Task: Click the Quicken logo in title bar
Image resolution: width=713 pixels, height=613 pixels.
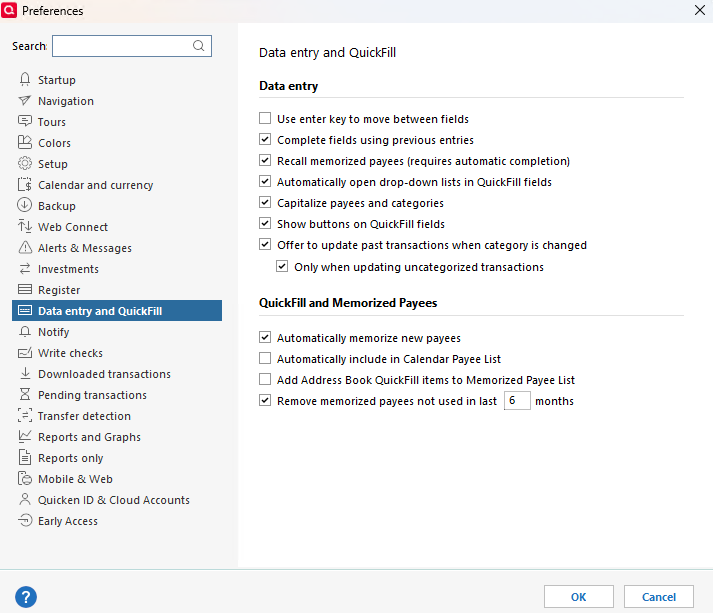Action: coord(9,10)
